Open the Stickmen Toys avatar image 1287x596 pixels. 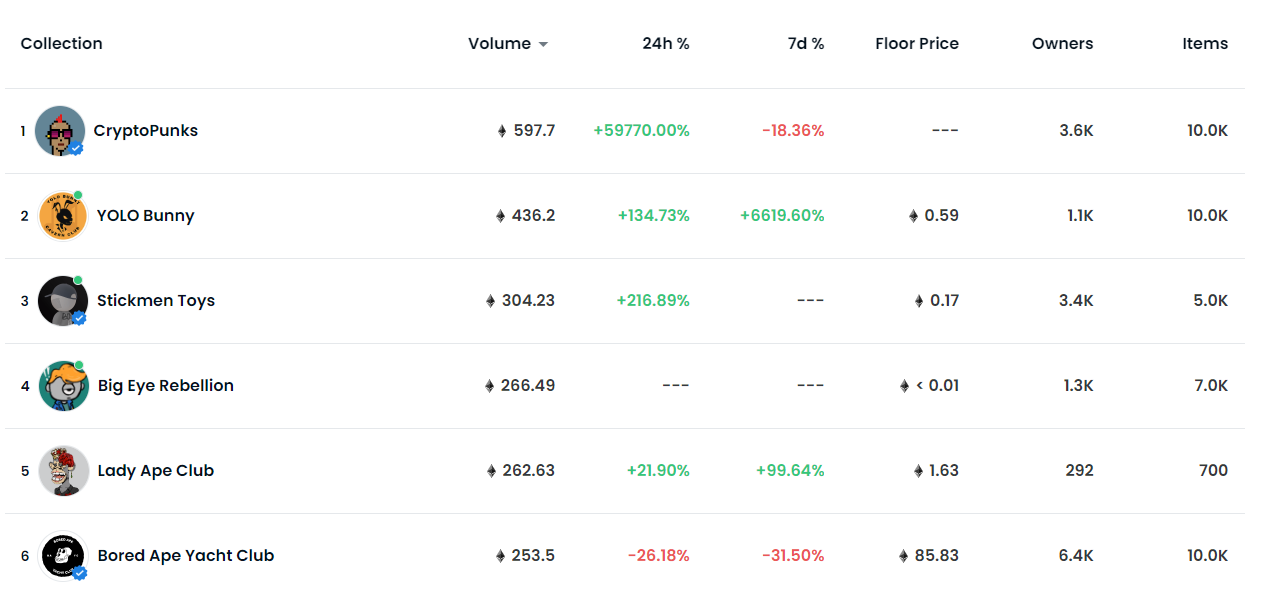[63, 301]
